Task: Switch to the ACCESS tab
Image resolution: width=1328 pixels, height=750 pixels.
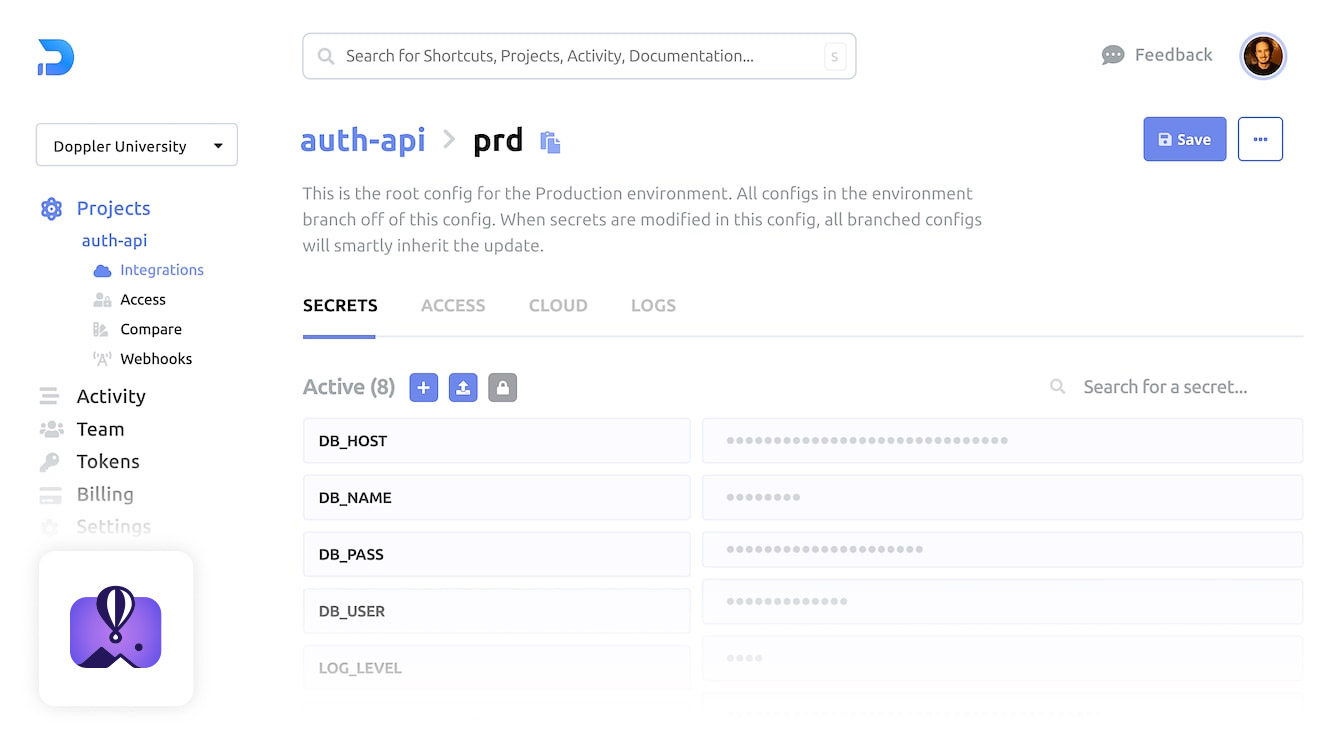Action: 453,305
